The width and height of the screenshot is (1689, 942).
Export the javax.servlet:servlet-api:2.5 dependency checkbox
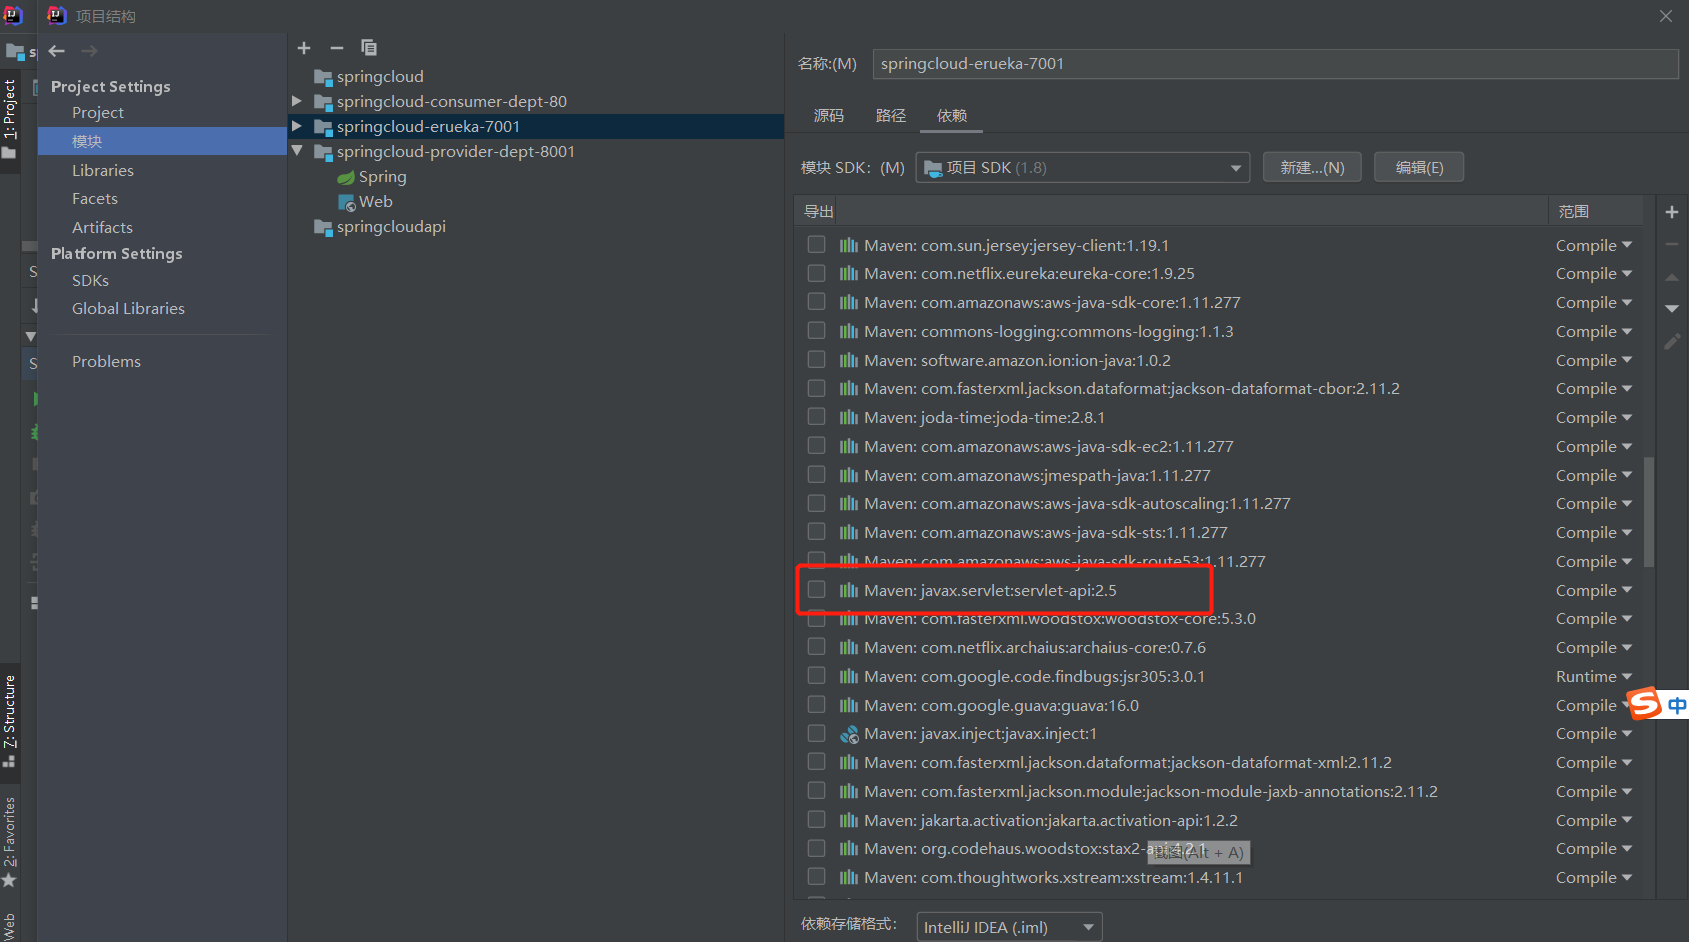click(816, 590)
